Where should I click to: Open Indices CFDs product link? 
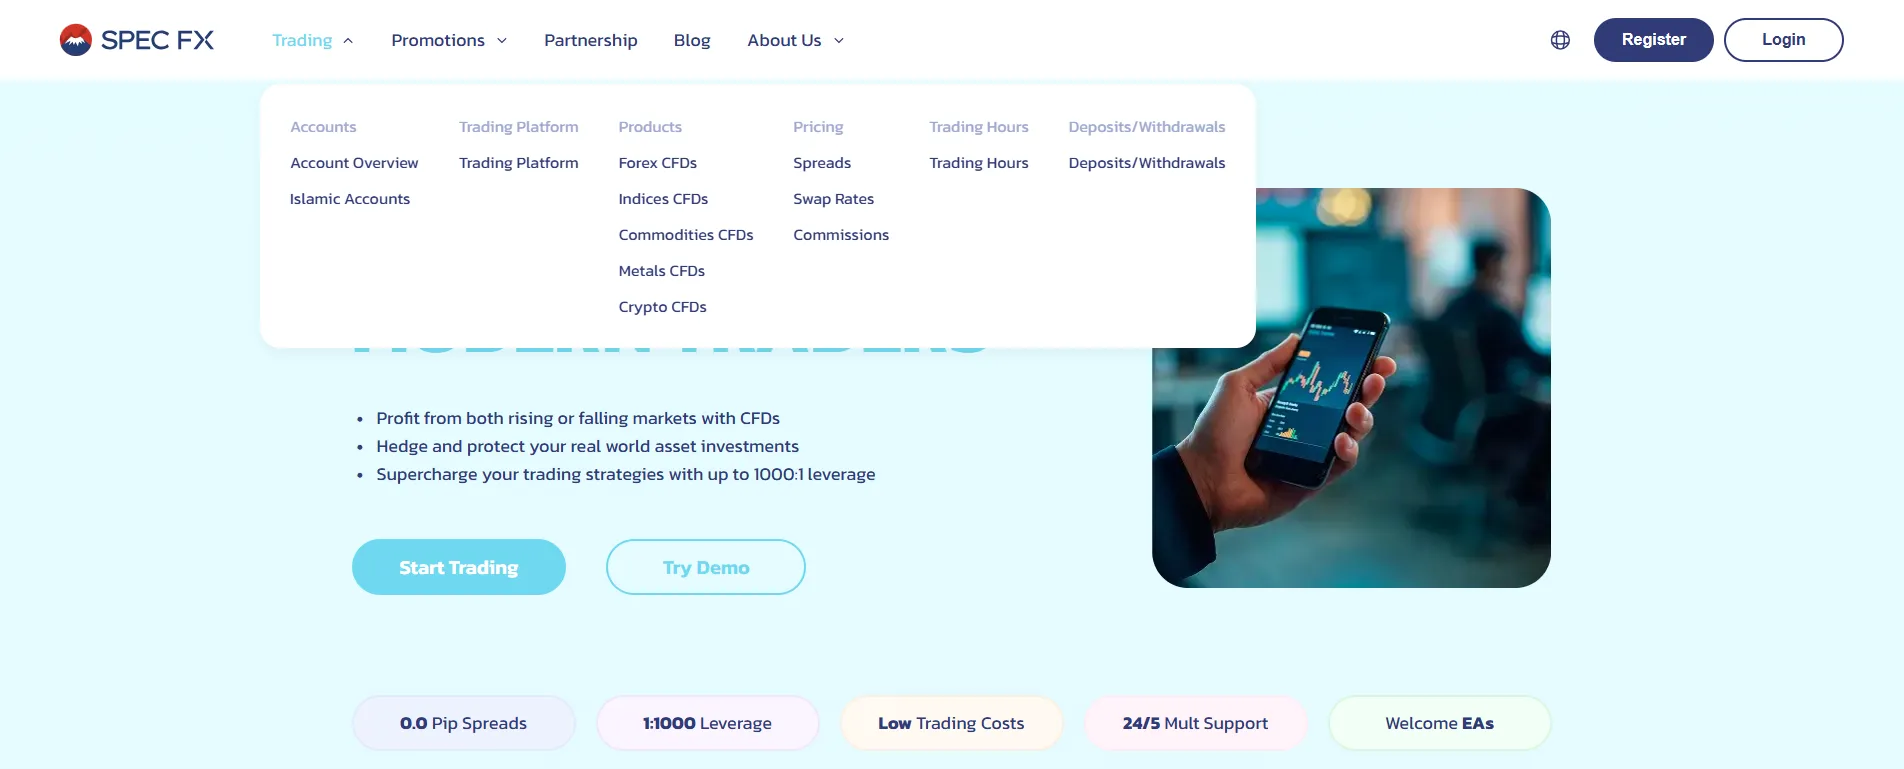click(x=663, y=199)
